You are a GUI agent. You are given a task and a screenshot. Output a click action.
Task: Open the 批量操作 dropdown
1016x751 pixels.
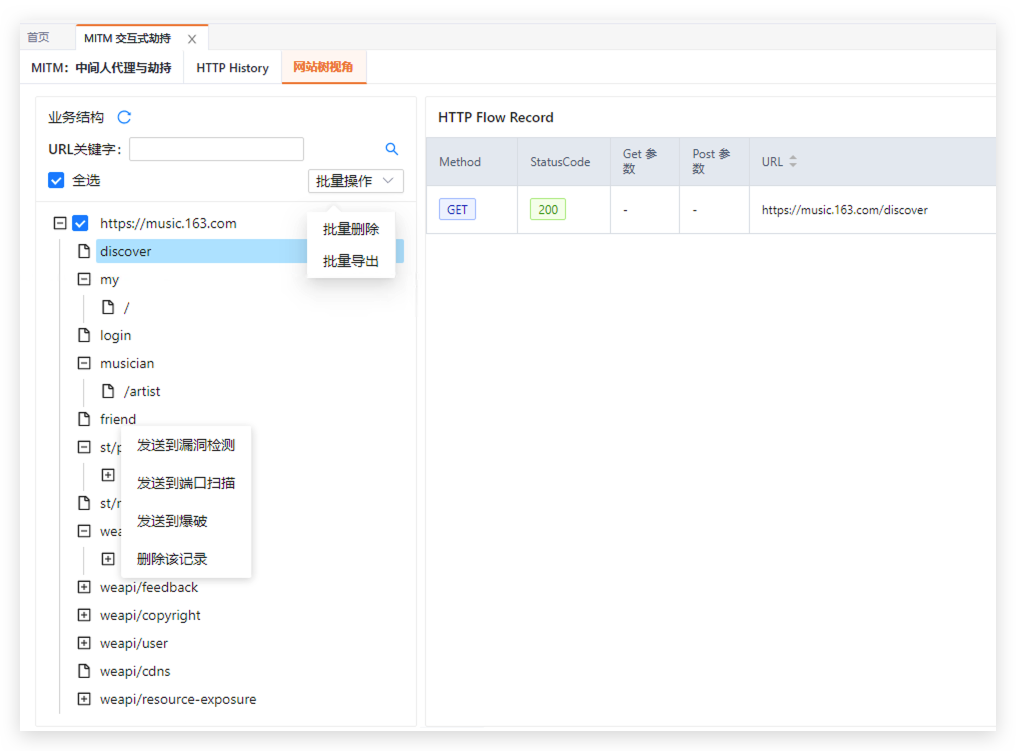[356, 181]
